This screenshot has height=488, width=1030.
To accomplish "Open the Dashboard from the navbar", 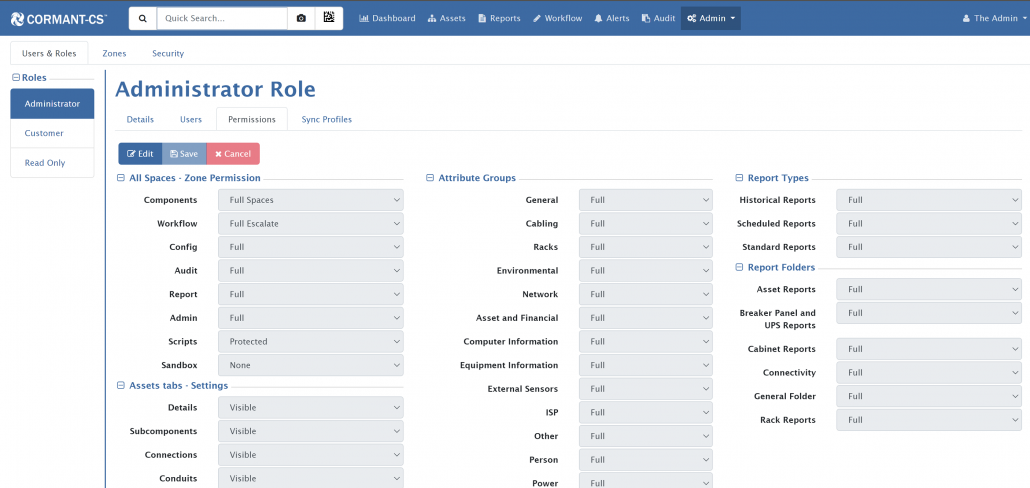I will (x=387, y=18).
